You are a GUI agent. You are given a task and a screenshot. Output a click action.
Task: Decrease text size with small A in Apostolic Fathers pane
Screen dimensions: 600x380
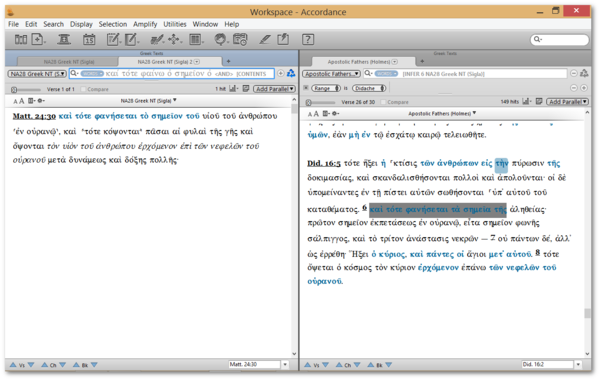(x=310, y=114)
